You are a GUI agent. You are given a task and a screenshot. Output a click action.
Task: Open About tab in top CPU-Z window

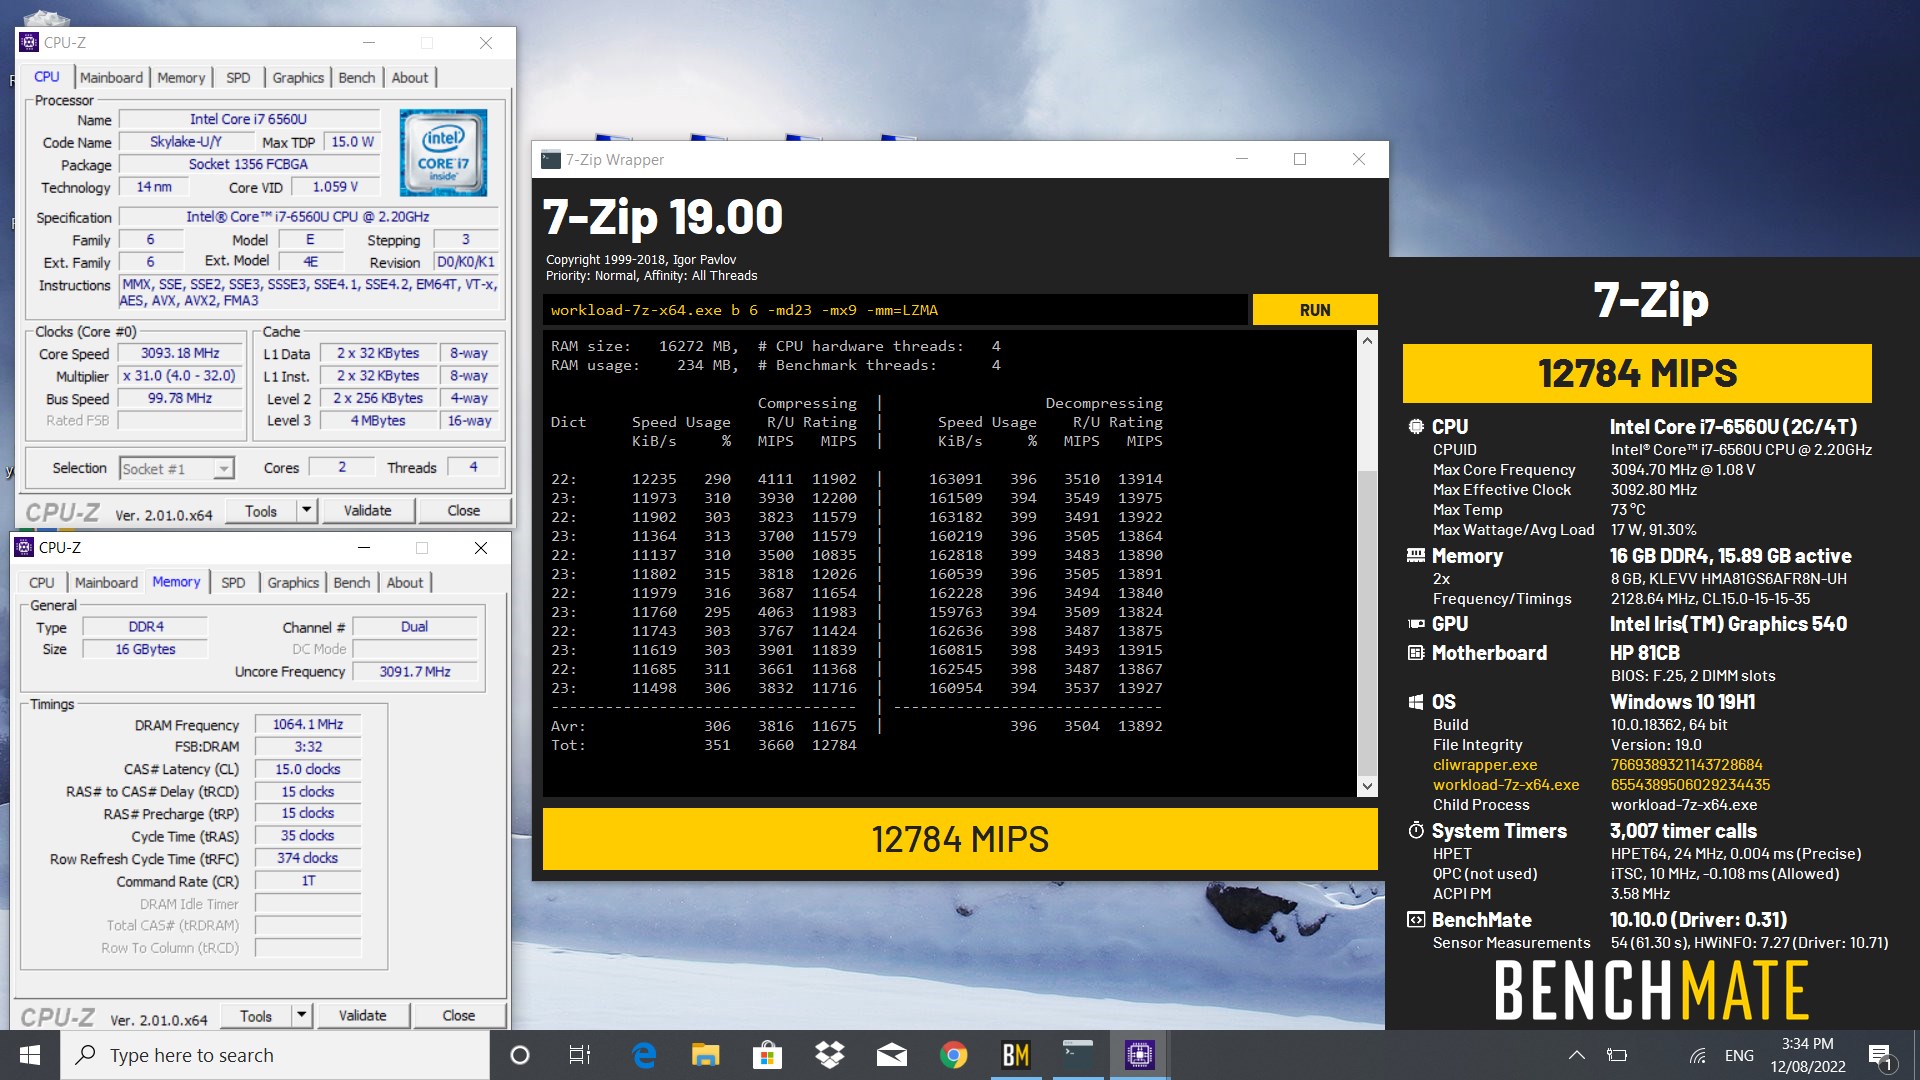(x=410, y=77)
